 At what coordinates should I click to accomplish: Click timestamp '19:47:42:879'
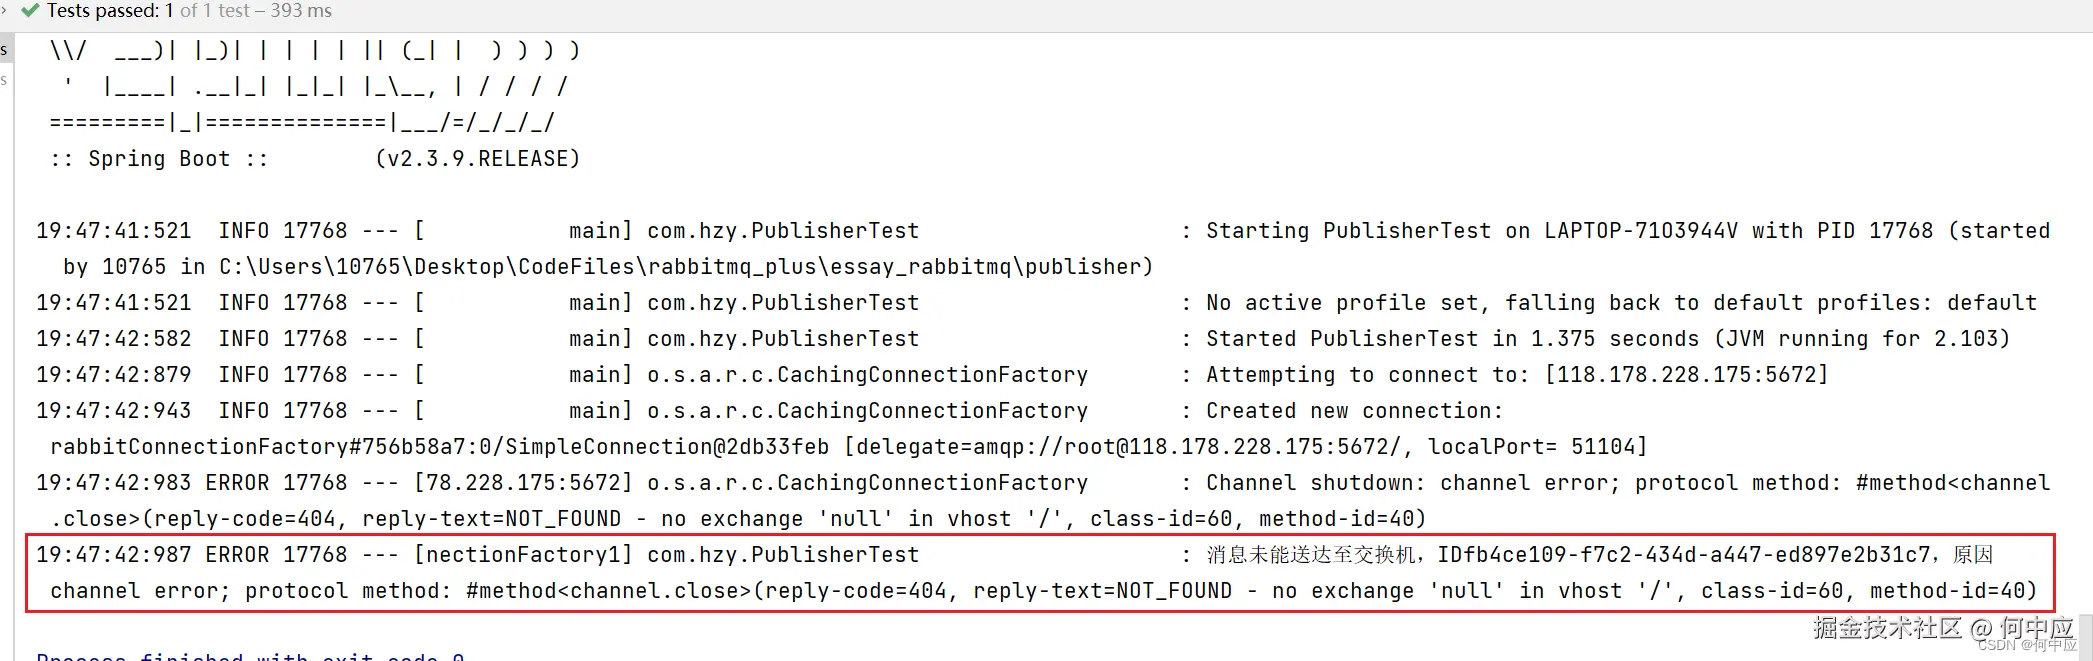114,375
